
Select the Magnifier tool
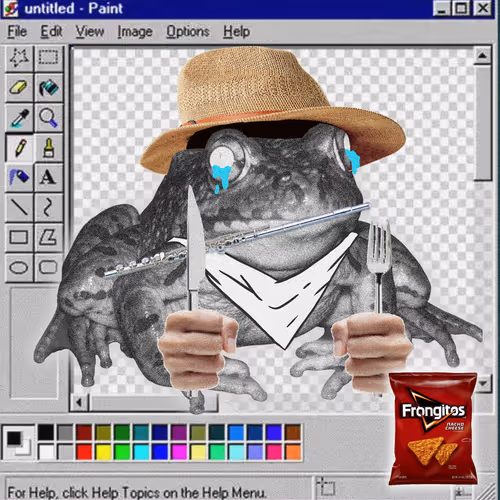(x=48, y=118)
